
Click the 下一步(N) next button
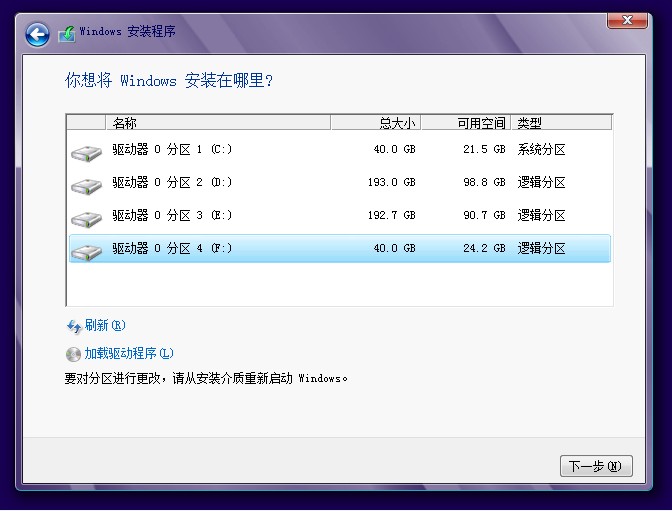point(596,466)
